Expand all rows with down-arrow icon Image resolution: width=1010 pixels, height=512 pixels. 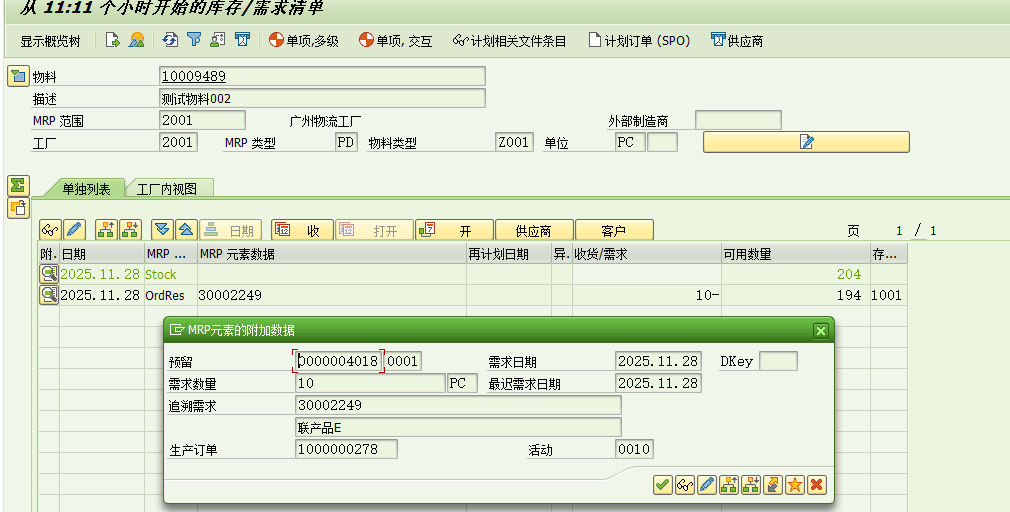pos(162,230)
